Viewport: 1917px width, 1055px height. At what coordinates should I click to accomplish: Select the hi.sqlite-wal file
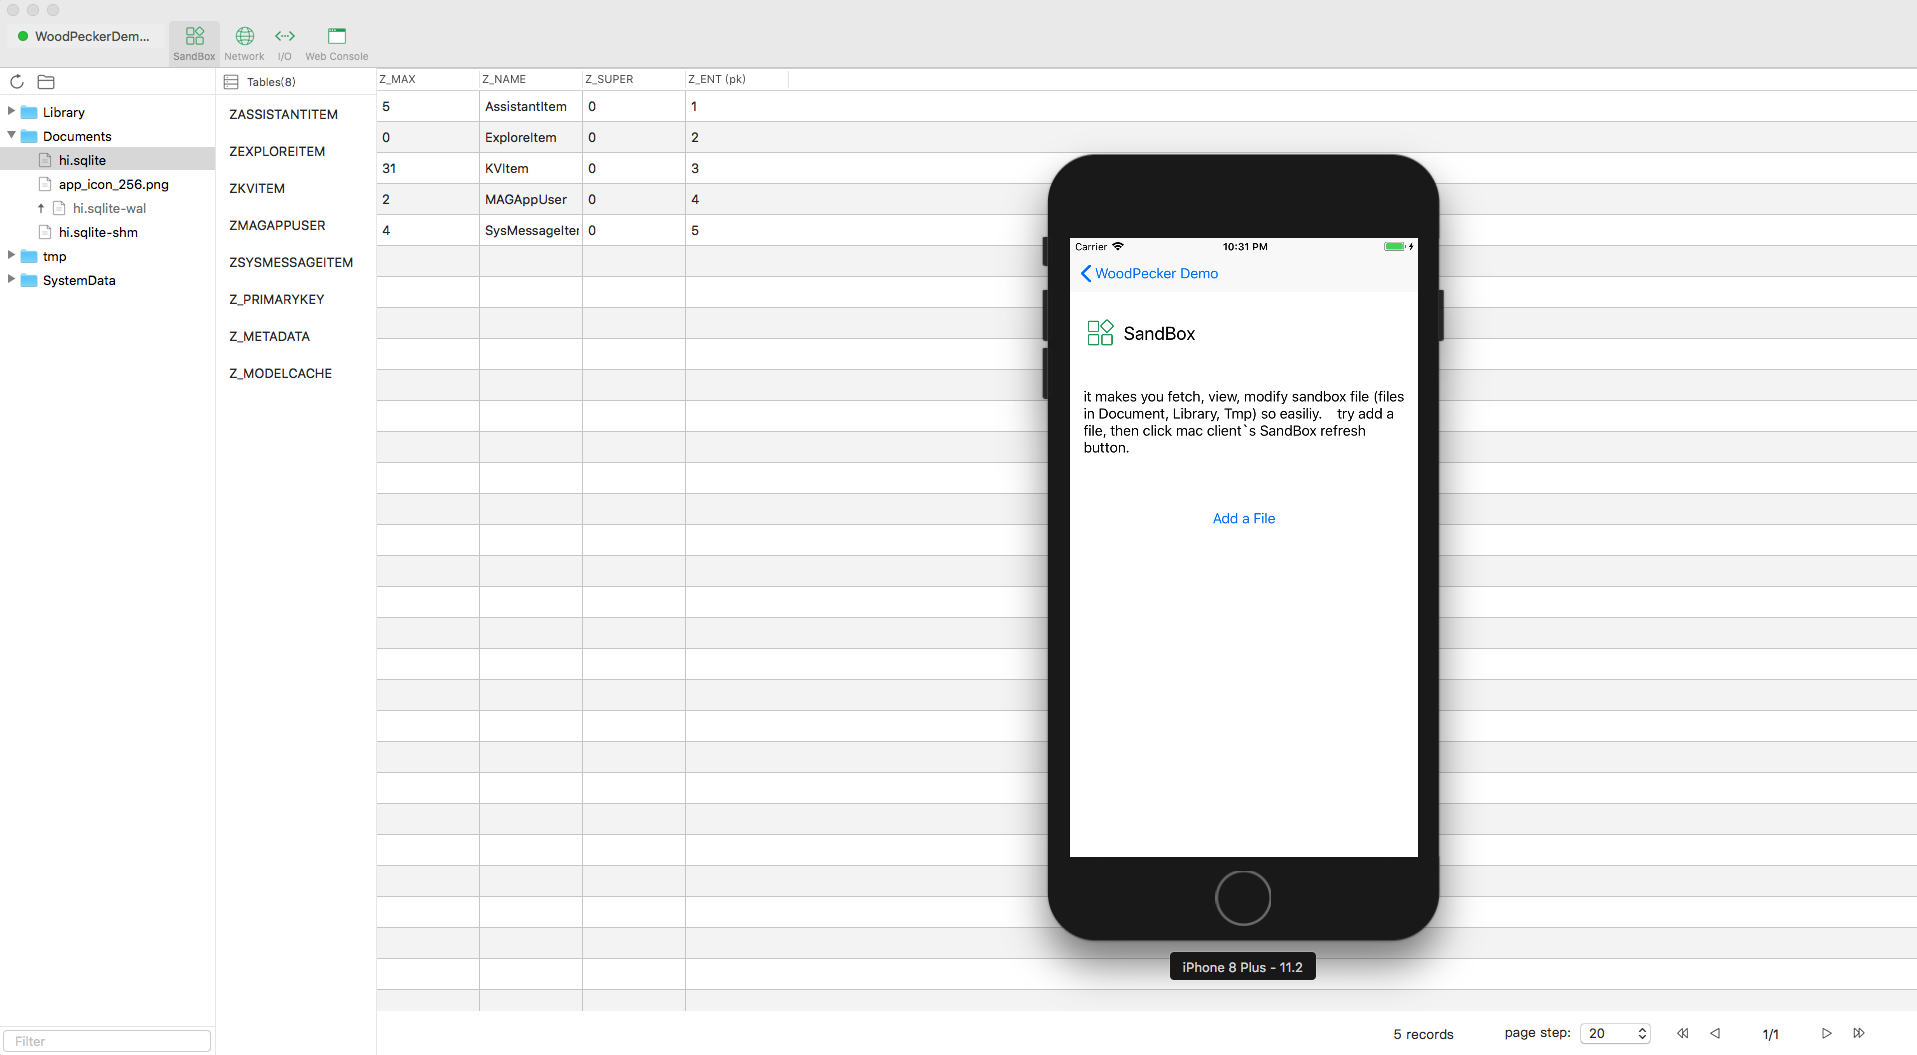pos(109,208)
